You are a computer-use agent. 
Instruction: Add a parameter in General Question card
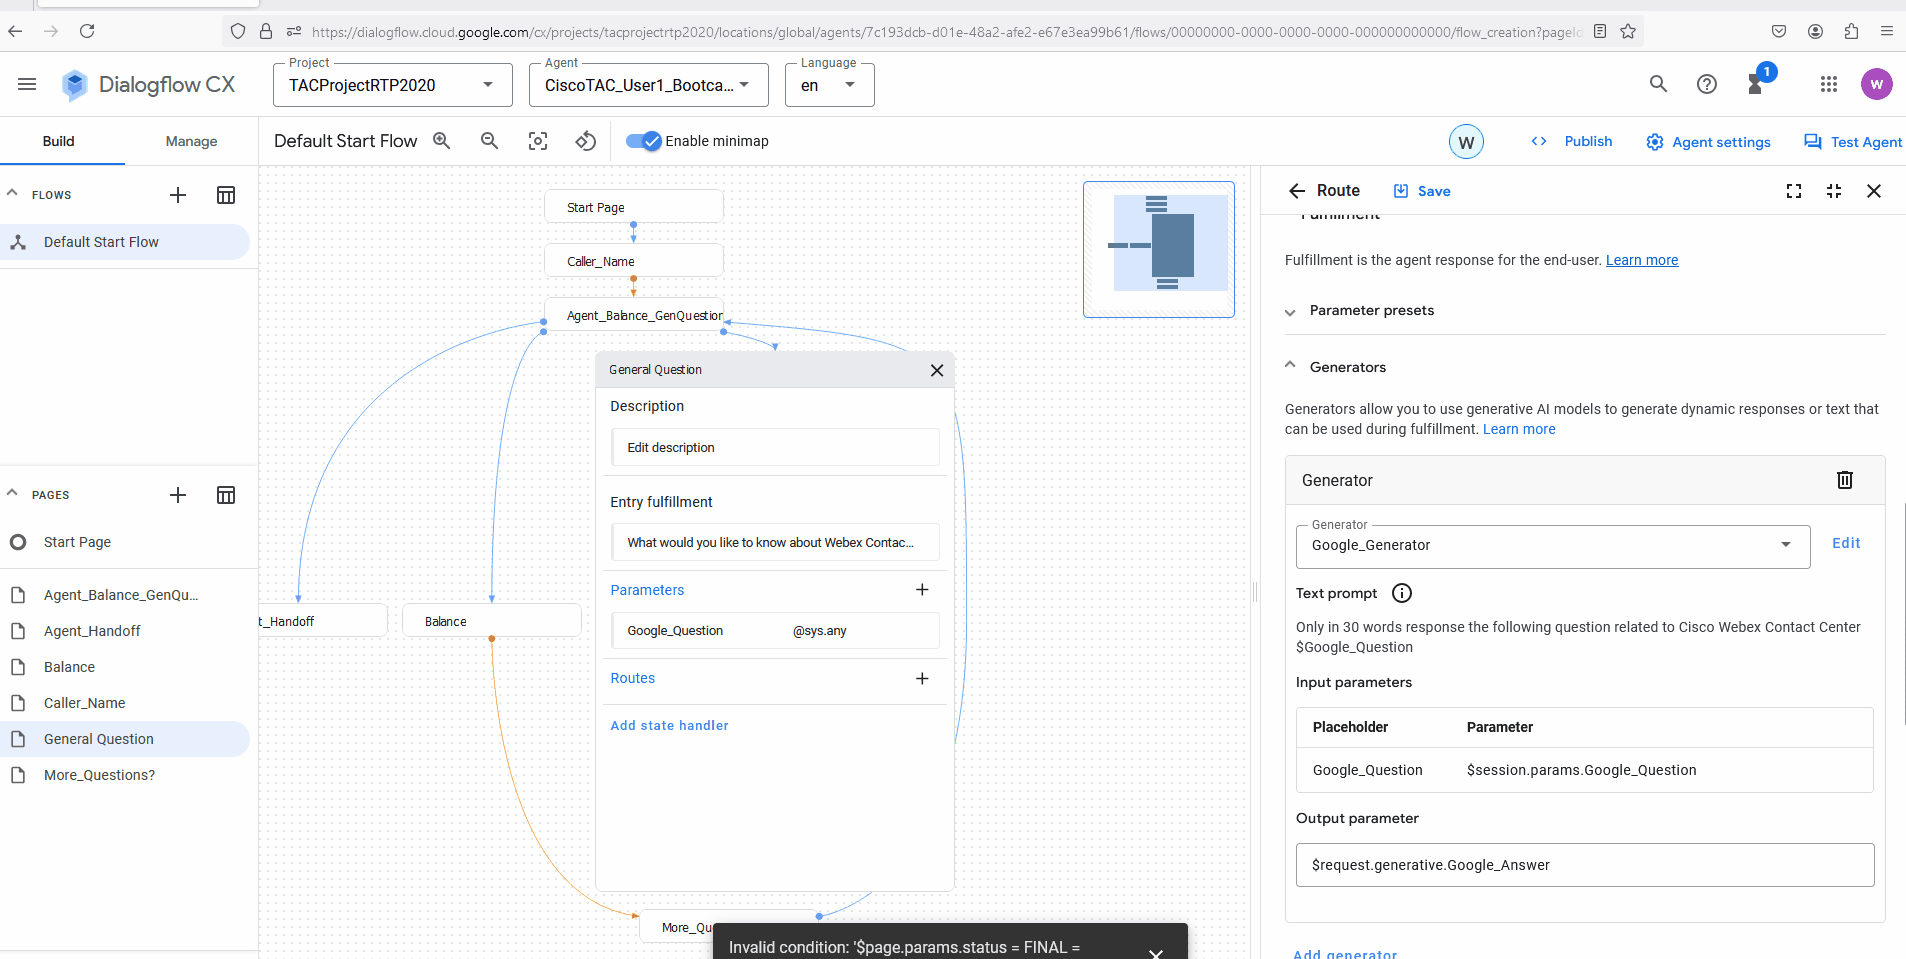click(x=922, y=590)
